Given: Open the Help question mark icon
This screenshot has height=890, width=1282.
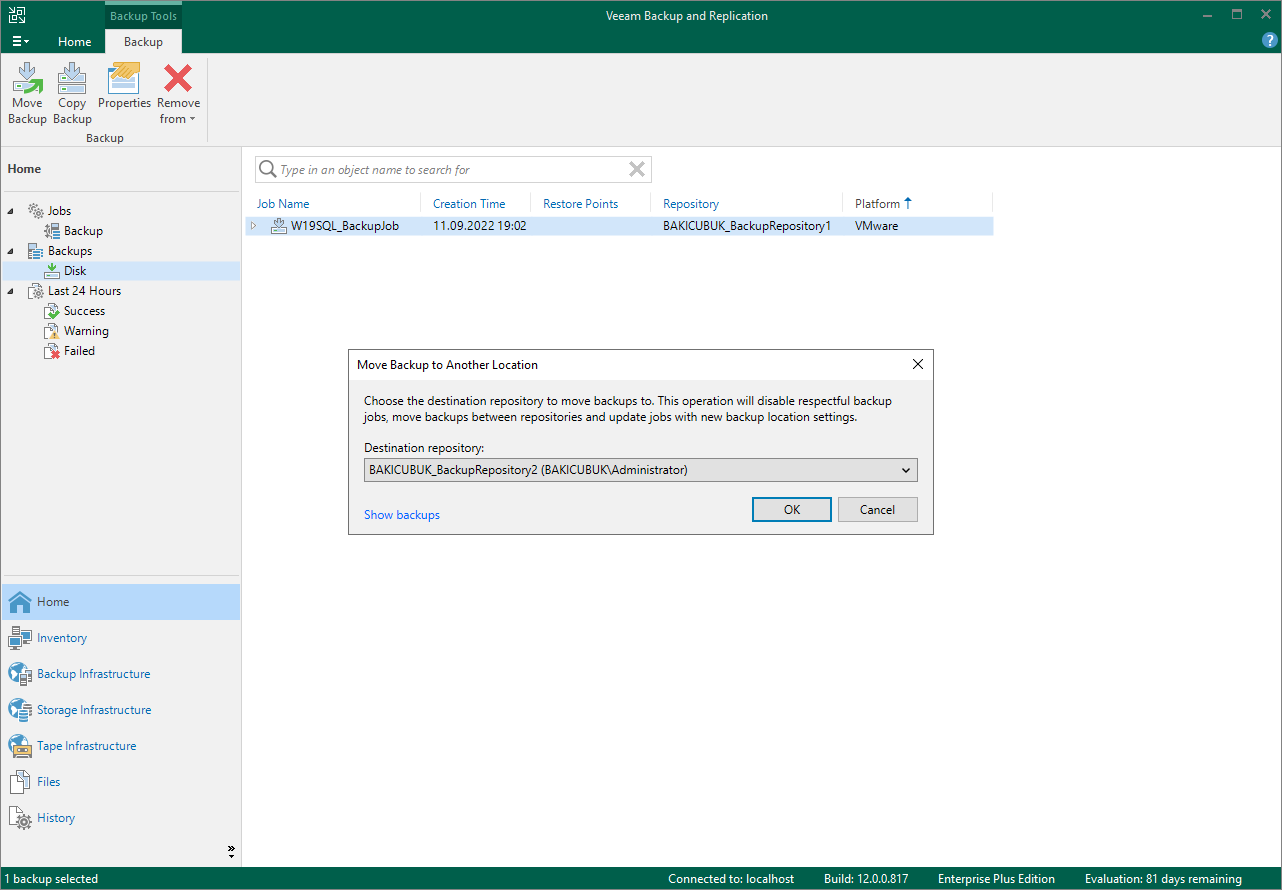Looking at the screenshot, I should pyautogui.click(x=1270, y=41).
